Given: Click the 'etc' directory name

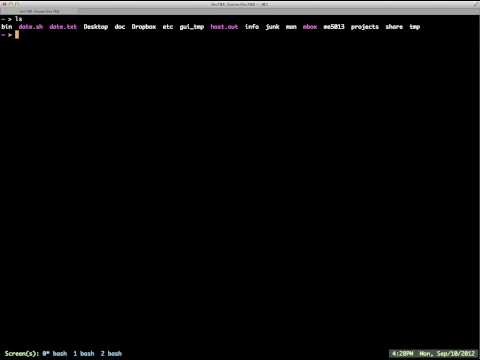Looking at the screenshot, I should coord(168,27).
